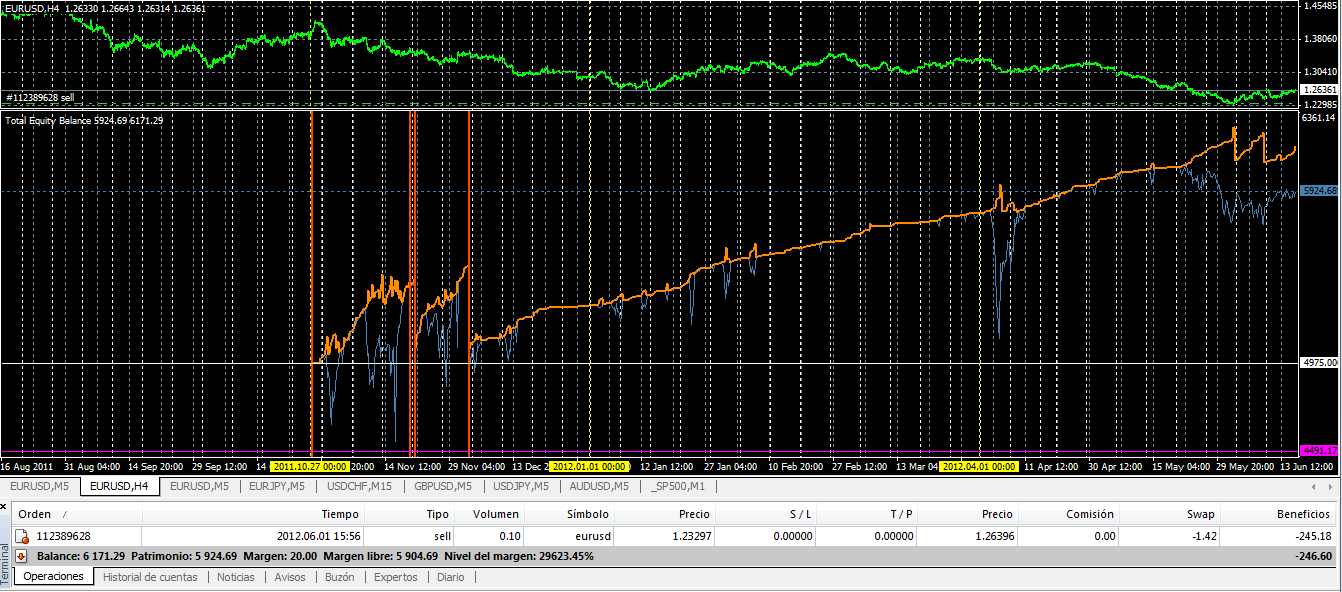Switch to the Noticias terminal tab

235,577
